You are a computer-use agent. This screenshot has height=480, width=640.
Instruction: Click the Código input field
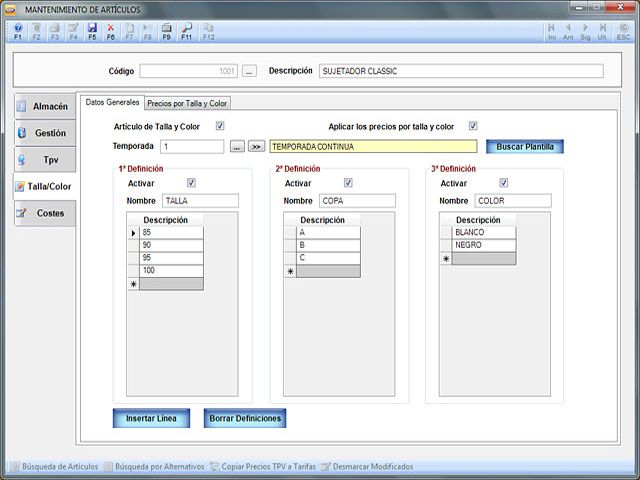189,71
